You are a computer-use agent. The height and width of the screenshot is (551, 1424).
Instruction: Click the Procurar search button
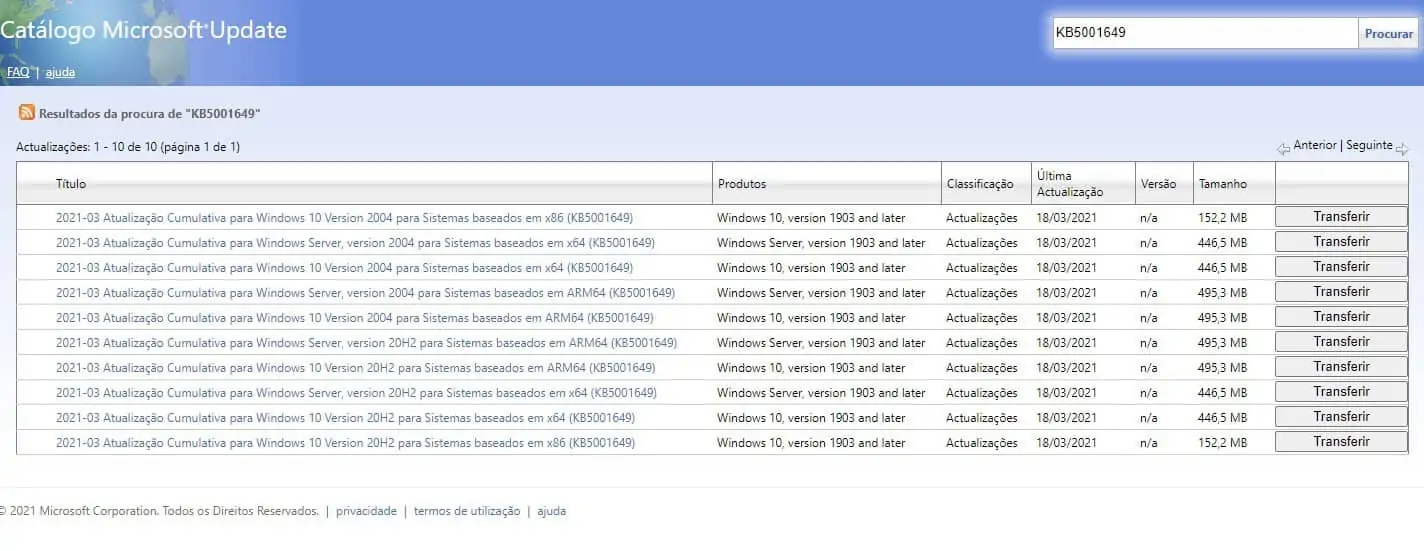(x=1389, y=33)
